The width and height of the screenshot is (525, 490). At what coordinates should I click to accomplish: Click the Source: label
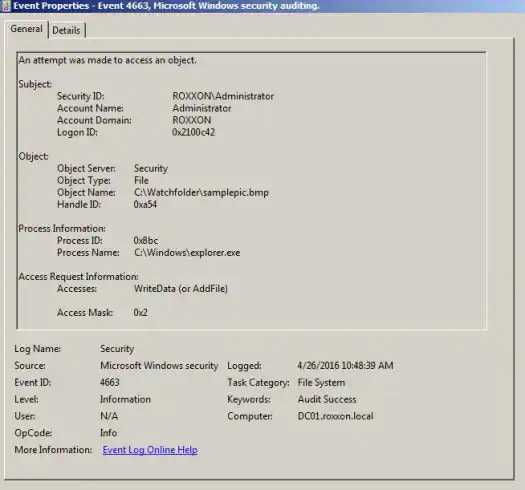point(30,366)
